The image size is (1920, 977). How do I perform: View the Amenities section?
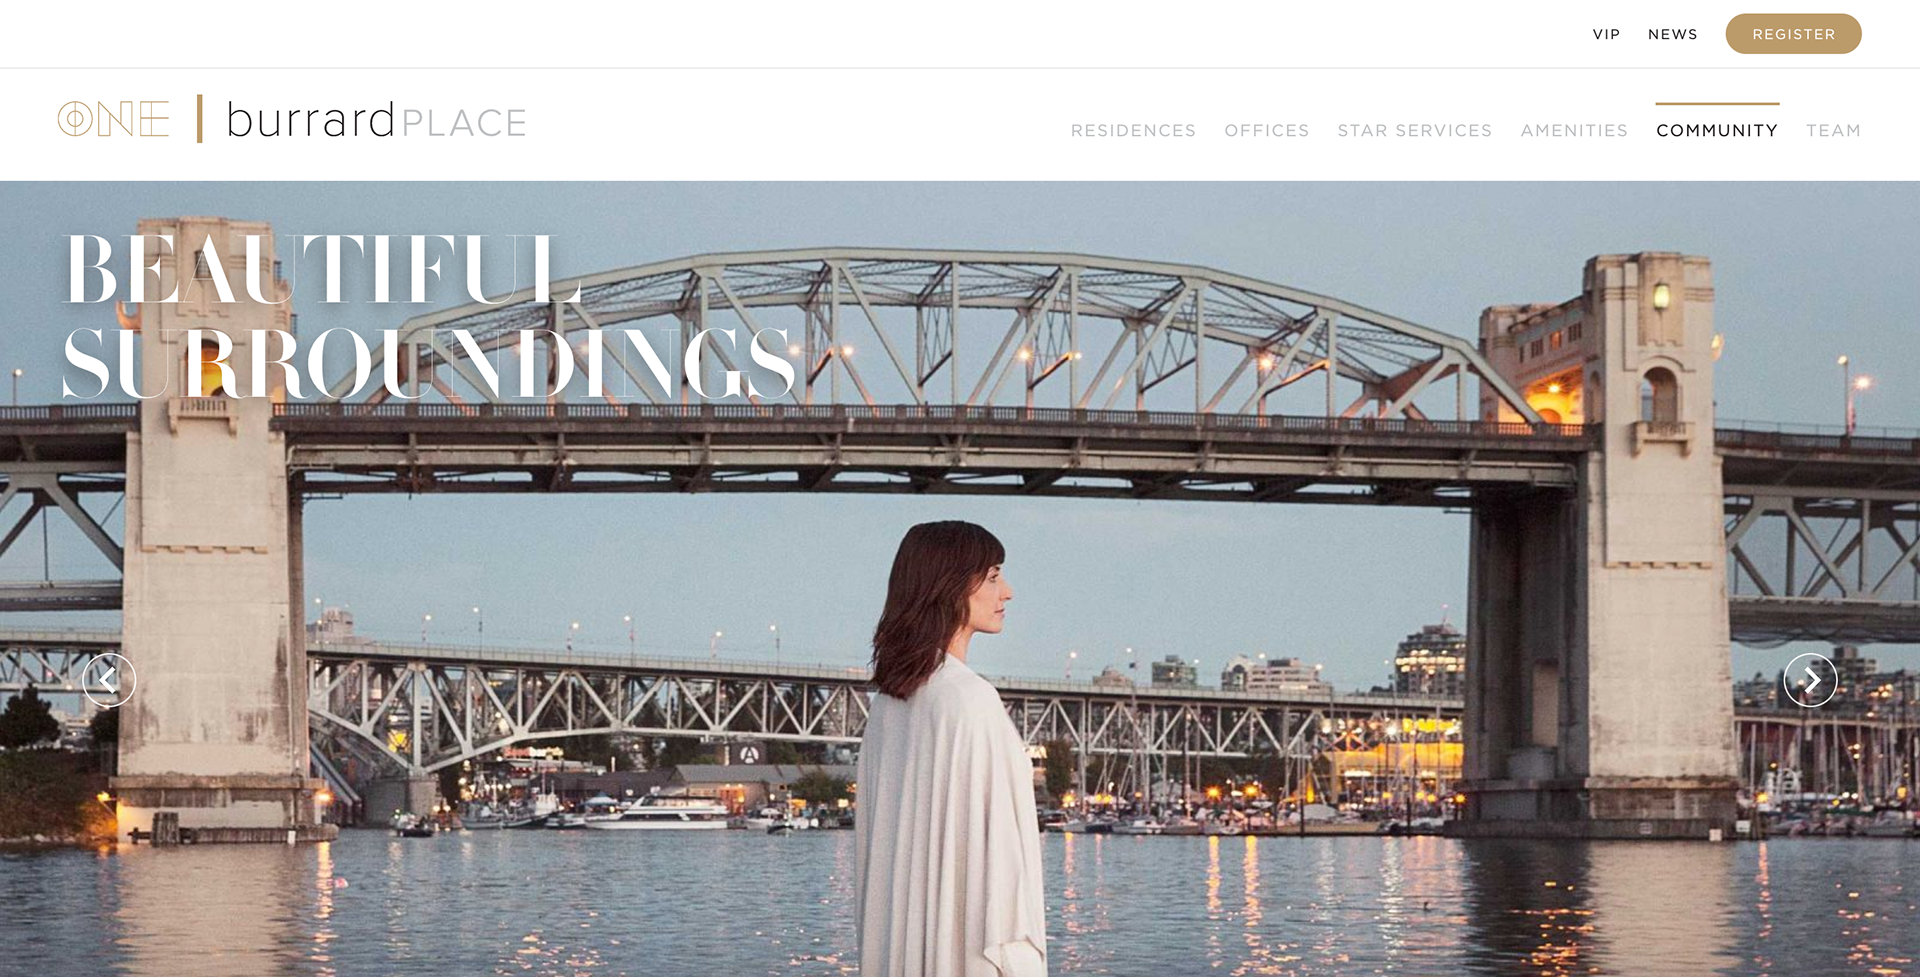click(x=1574, y=131)
